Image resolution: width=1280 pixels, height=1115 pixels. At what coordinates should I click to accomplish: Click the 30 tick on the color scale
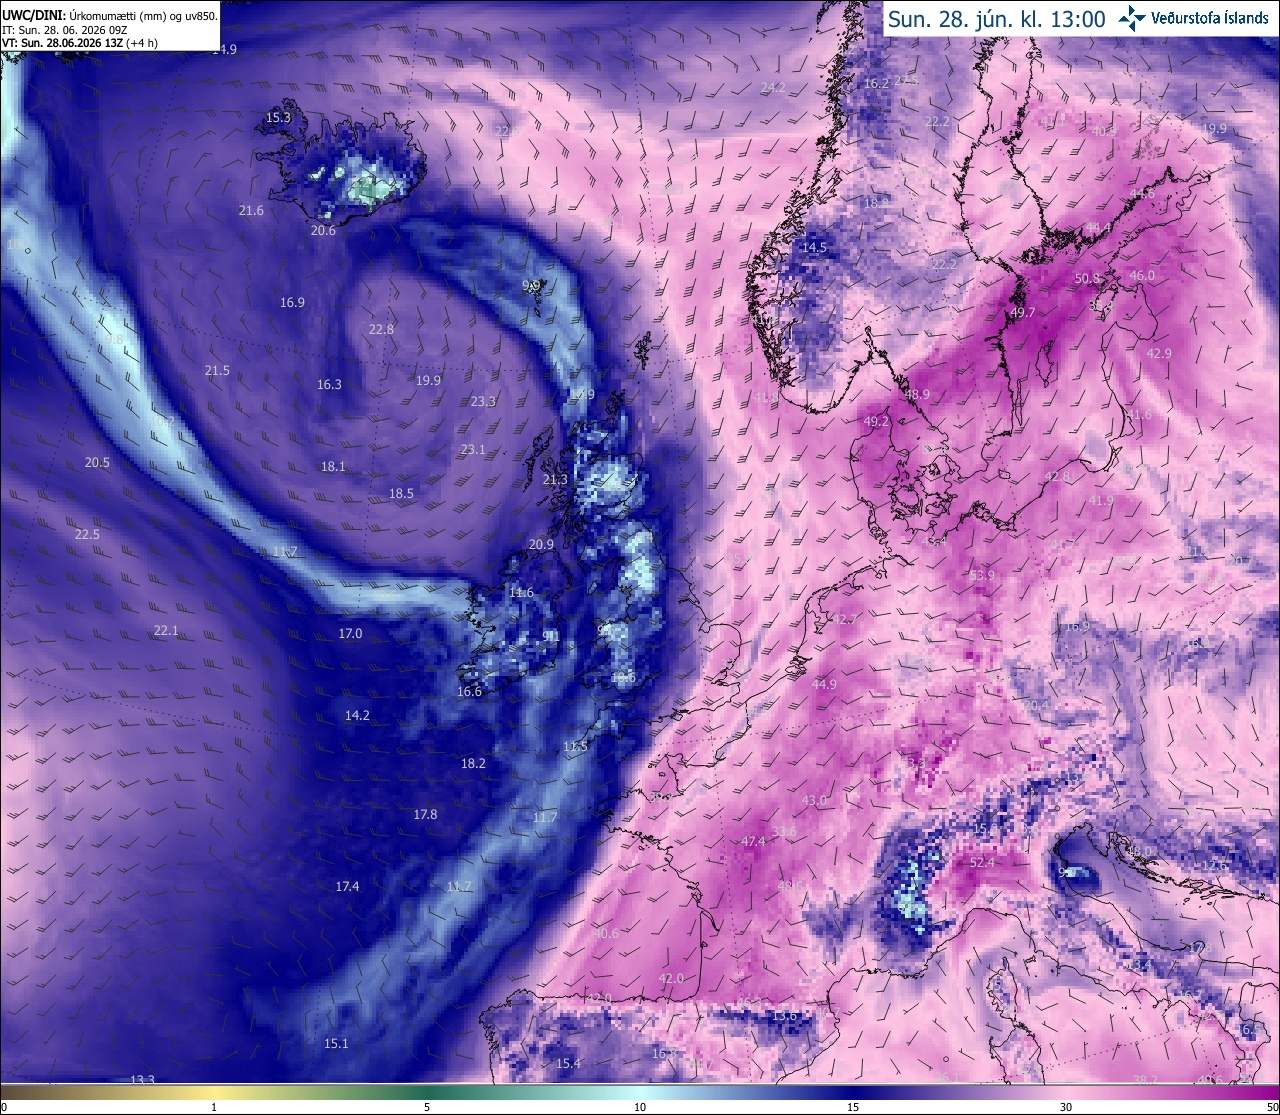point(1066,1107)
